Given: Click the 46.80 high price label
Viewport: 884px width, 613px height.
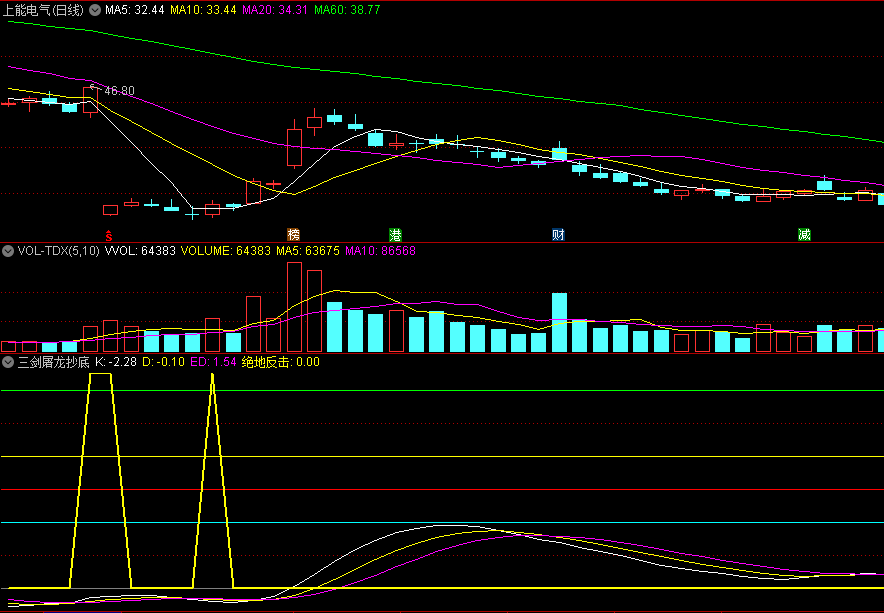Looking at the screenshot, I should 120,91.
